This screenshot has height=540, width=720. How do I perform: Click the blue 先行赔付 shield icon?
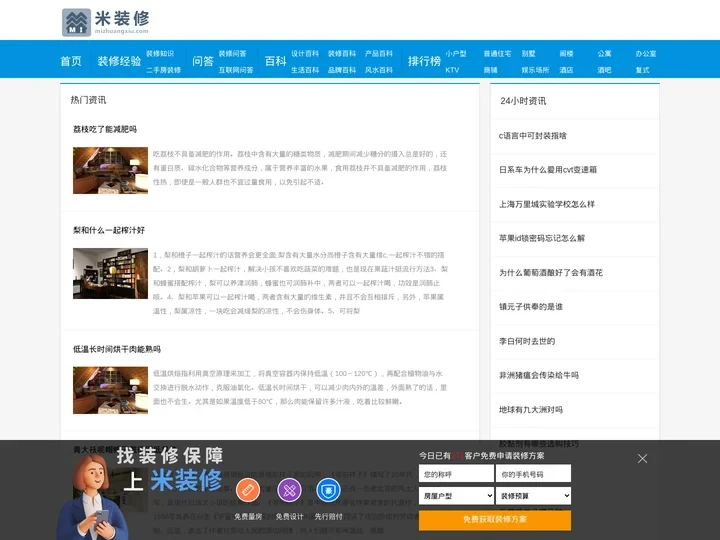328,490
